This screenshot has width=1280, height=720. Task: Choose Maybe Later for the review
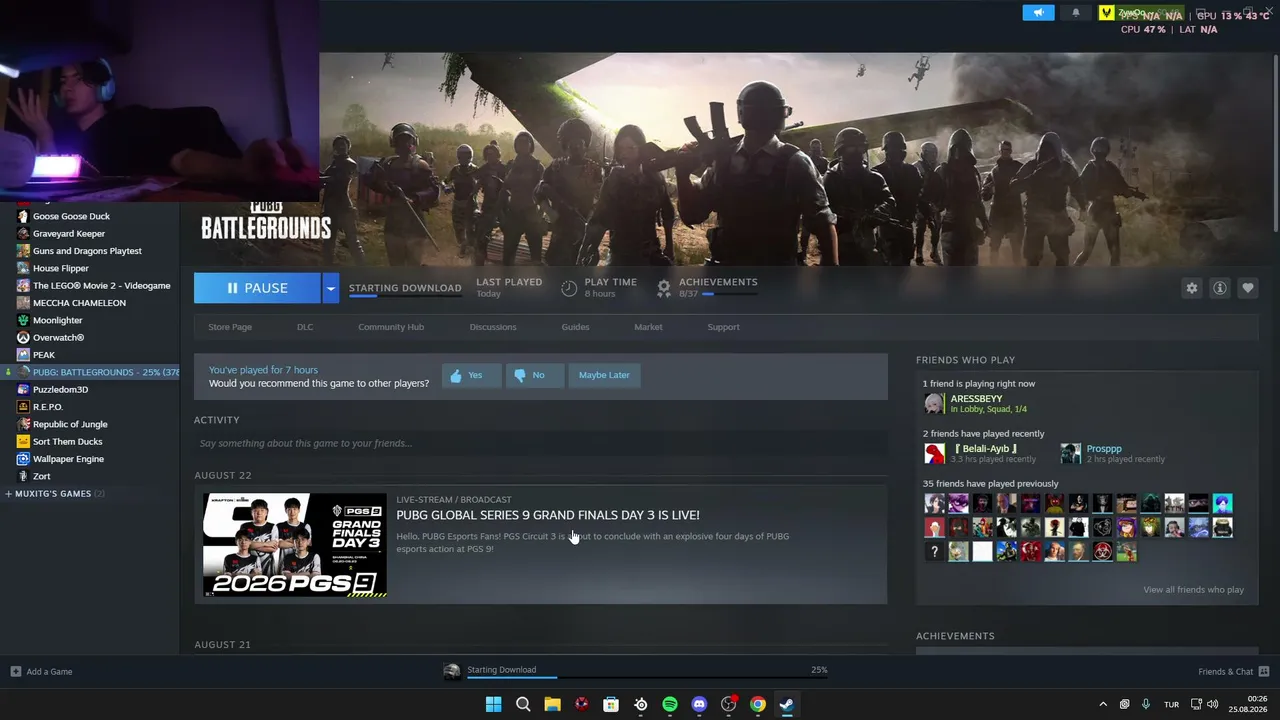point(604,375)
